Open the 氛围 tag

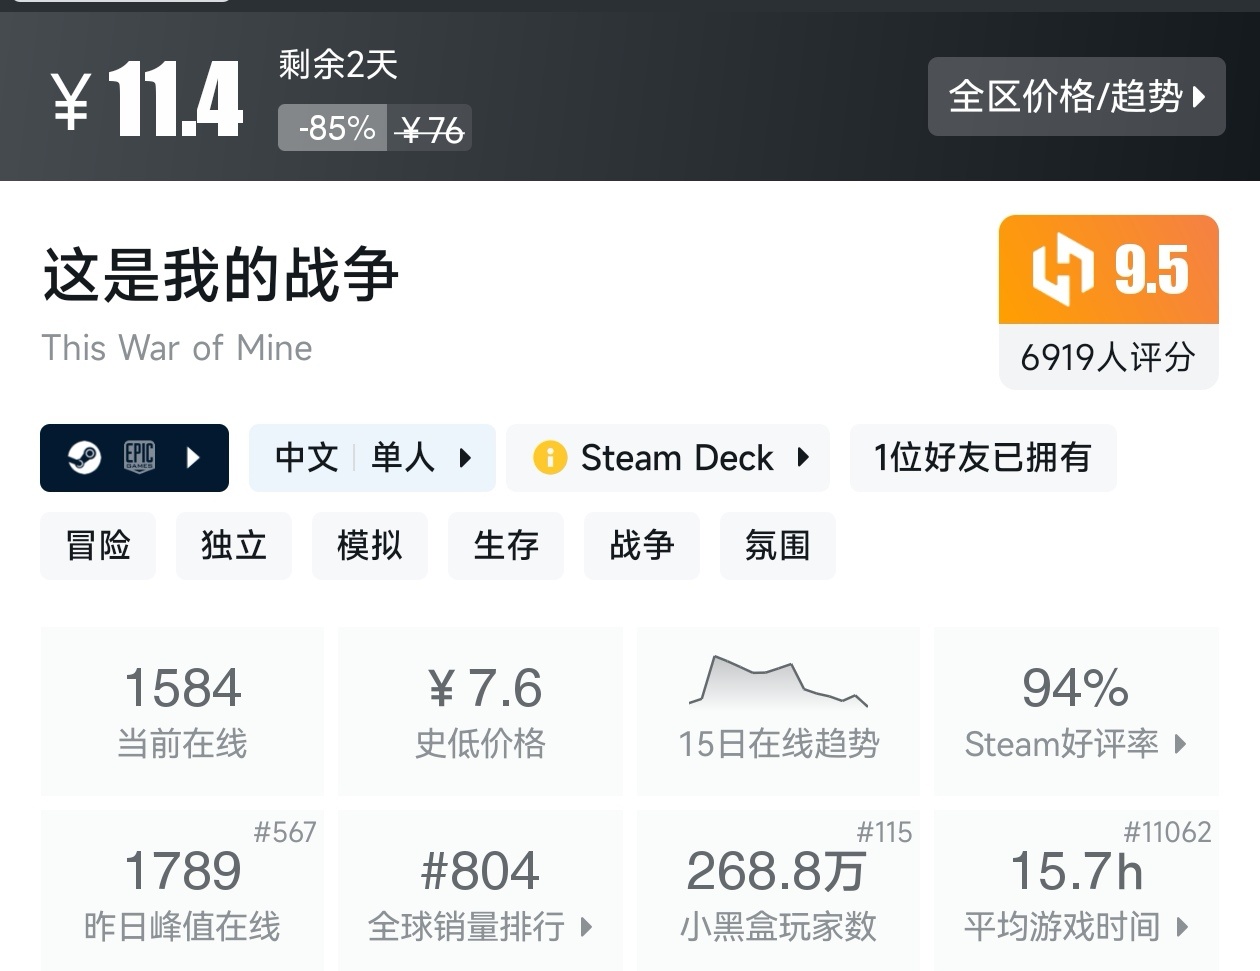(777, 546)
